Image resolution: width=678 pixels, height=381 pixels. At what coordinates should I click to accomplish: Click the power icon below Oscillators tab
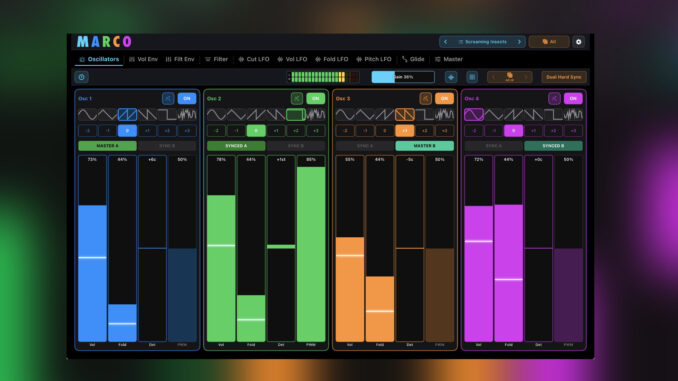(x=82, y=77)
